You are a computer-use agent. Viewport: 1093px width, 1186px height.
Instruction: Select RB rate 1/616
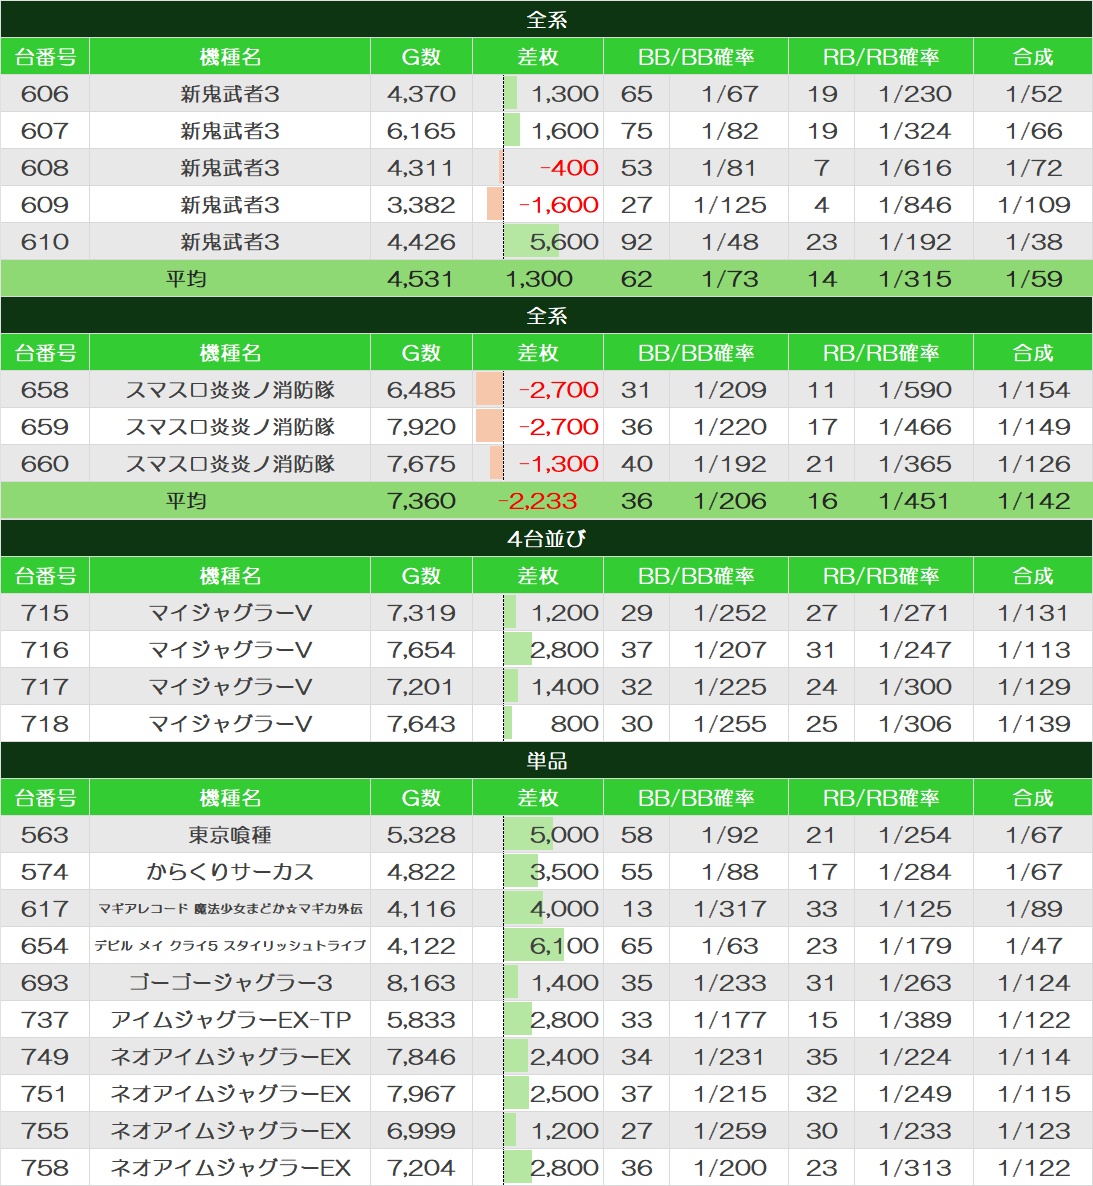tap(914, 168)
